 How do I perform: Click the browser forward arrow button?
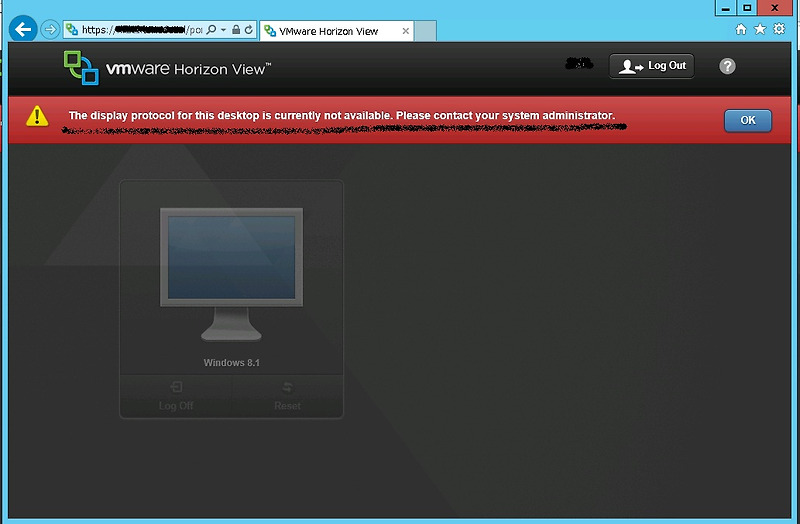(x=50, y=30)
